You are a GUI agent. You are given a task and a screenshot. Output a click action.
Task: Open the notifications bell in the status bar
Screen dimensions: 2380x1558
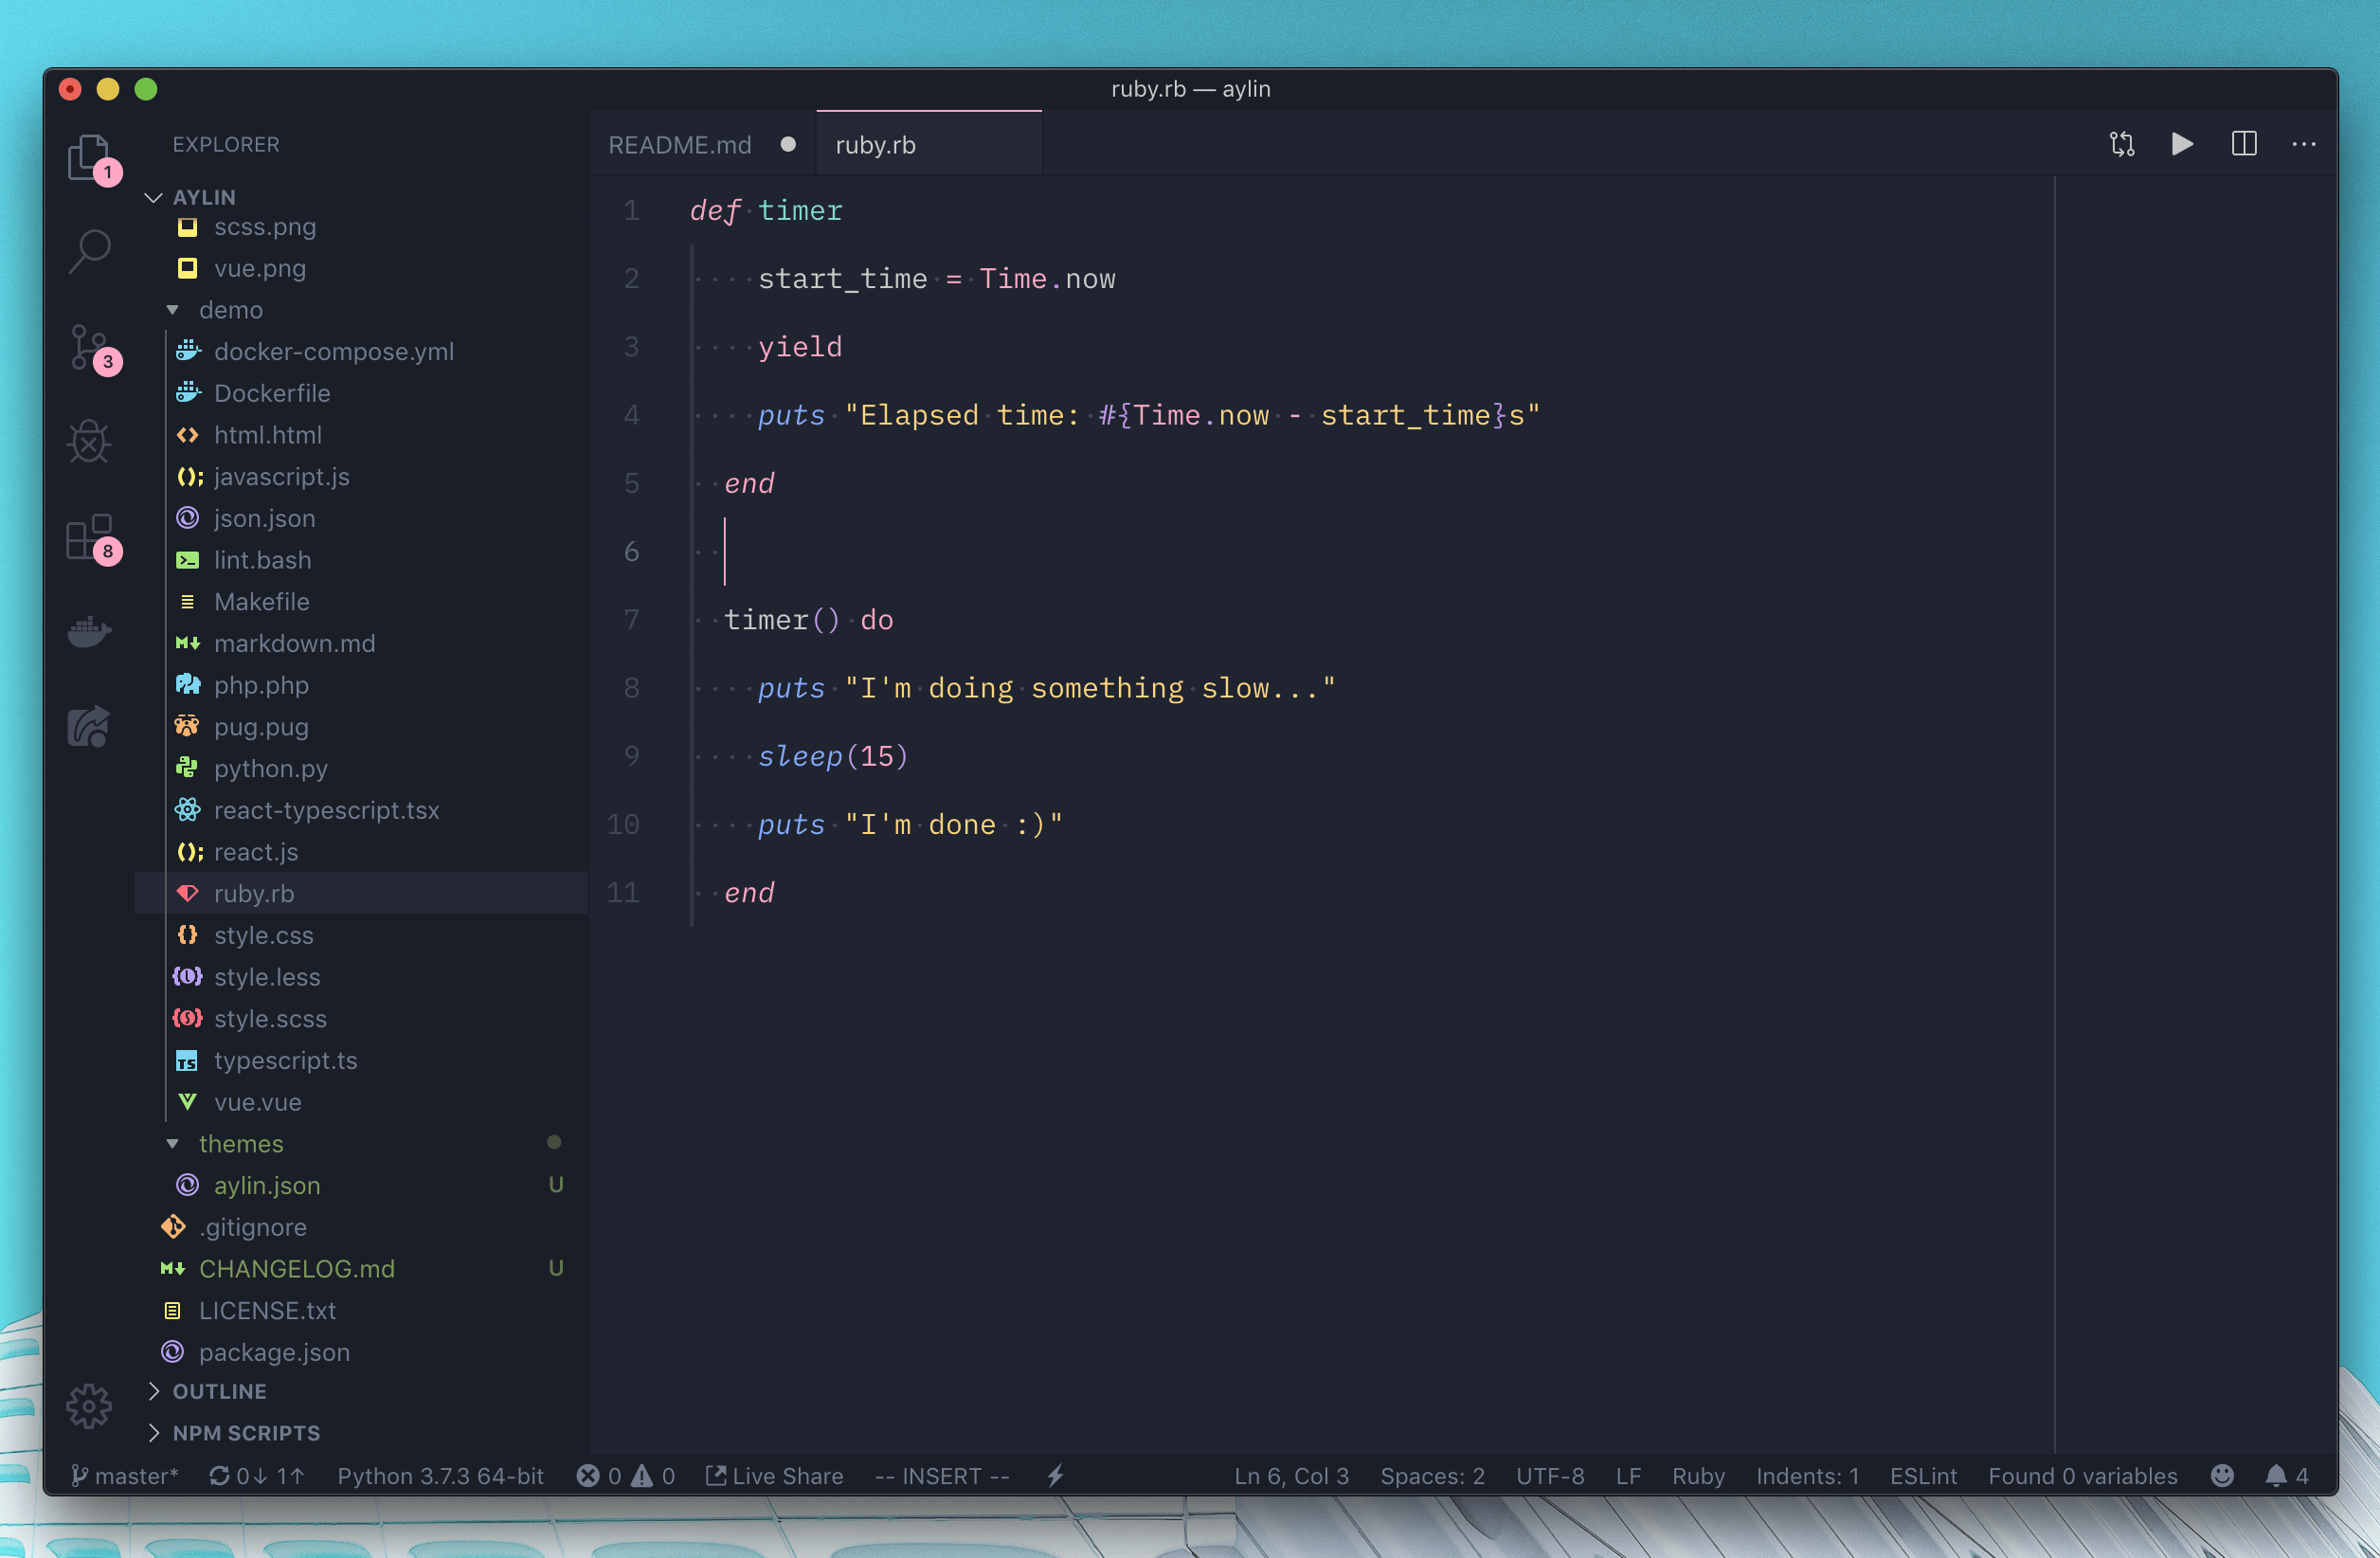(x=2276, y=1476)
